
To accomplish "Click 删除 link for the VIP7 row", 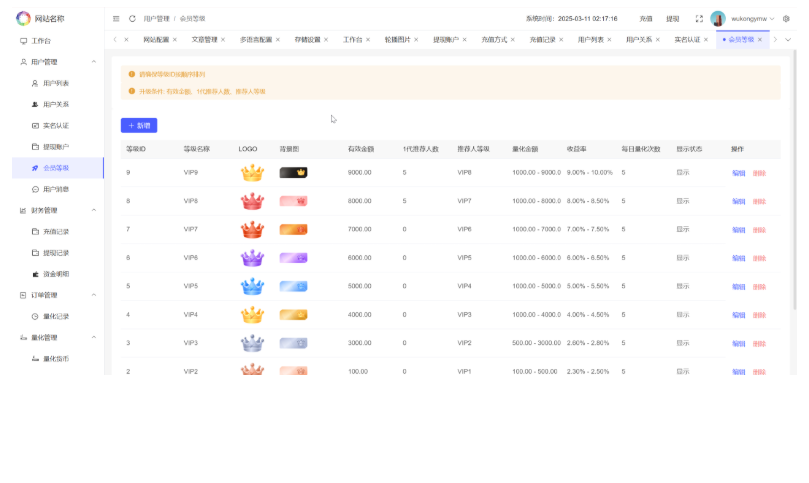I will (759, 229).
